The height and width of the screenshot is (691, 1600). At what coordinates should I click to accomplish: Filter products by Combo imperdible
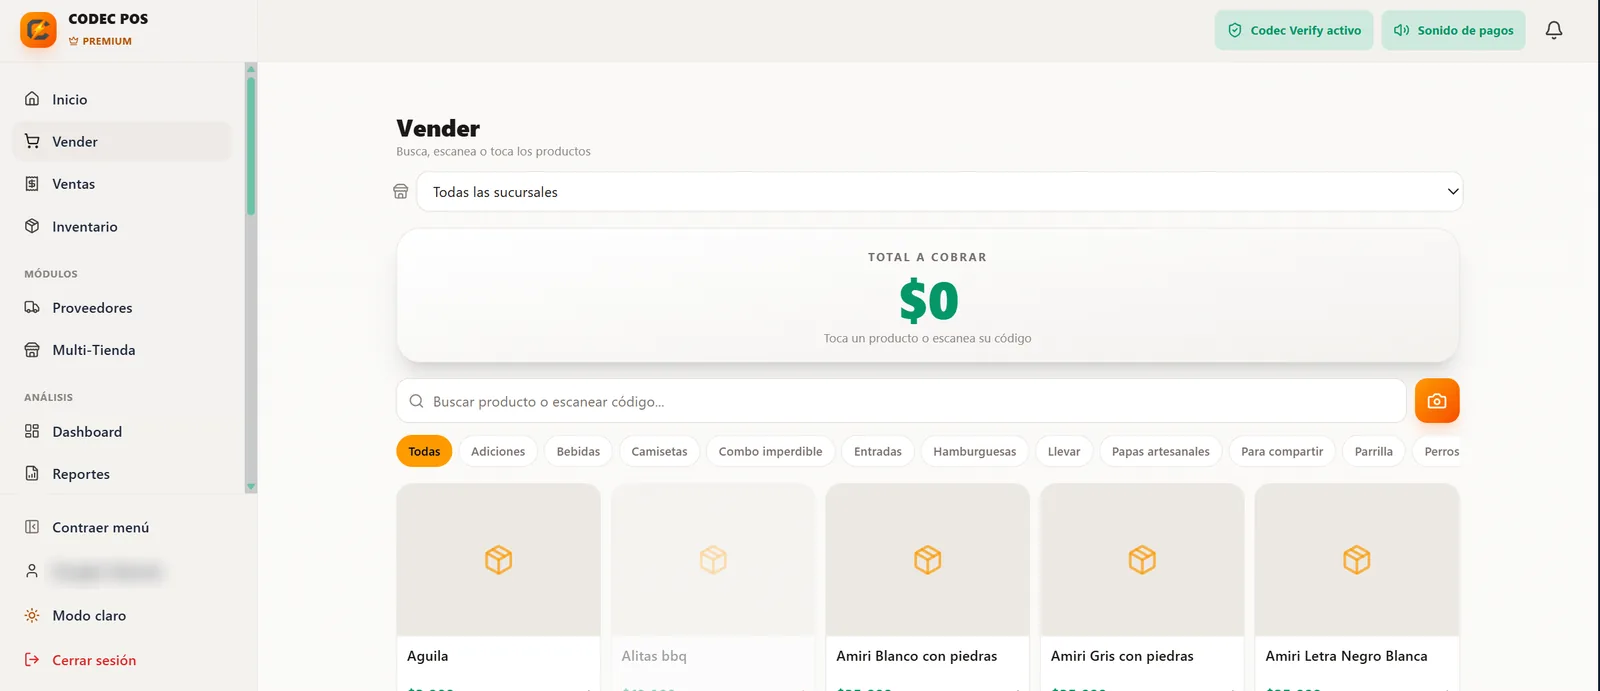coord(770,451)
